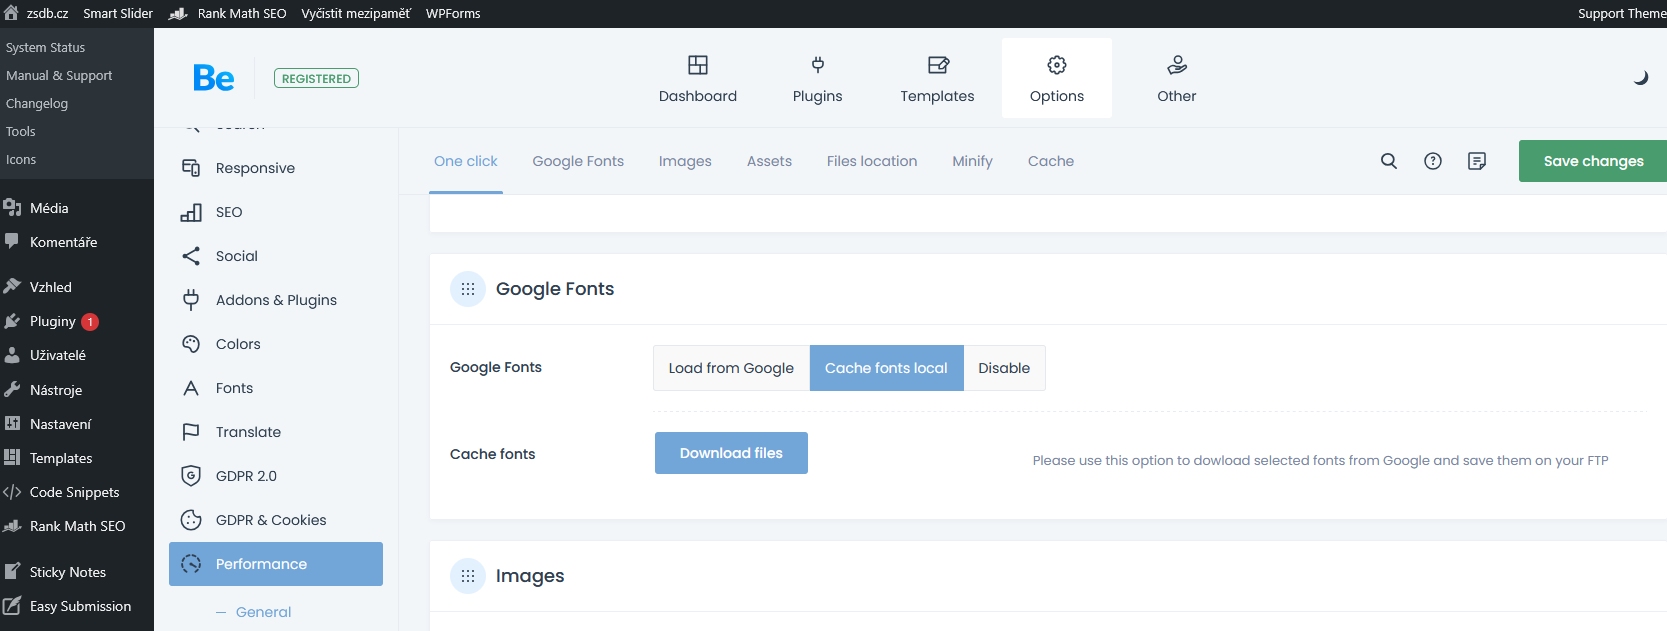The image size is (1667, 631).
Task: Collapse the Images section header
Action: click(468, 576)
